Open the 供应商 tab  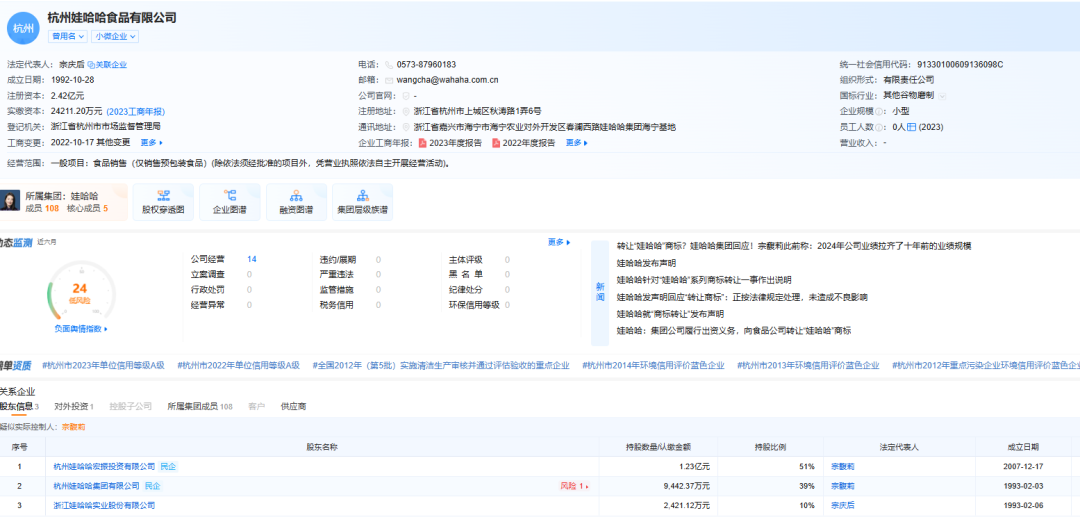click(x=293, y=407)
